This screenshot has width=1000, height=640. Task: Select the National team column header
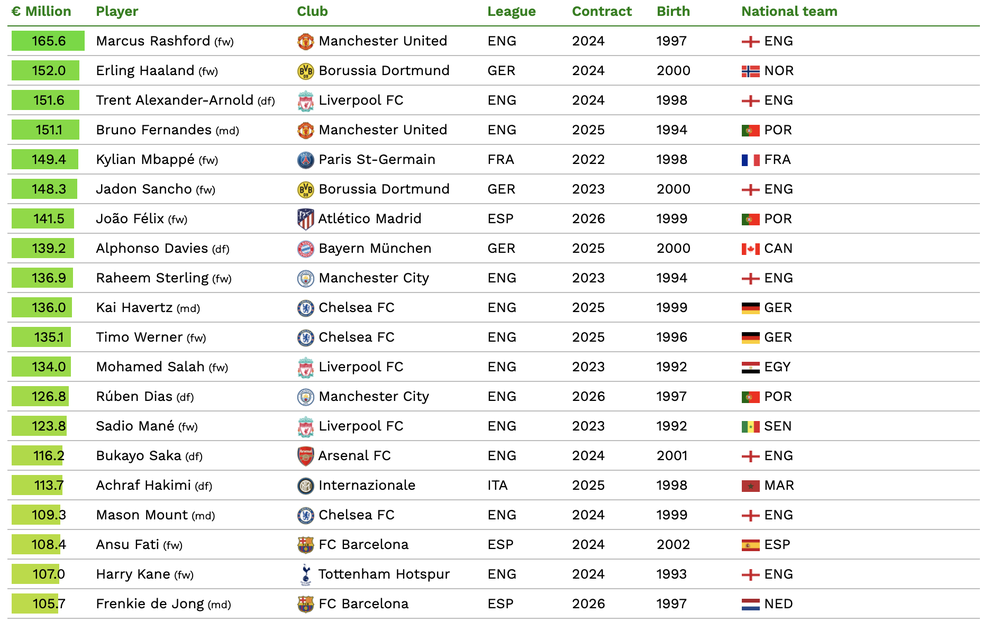pos(789,12)
